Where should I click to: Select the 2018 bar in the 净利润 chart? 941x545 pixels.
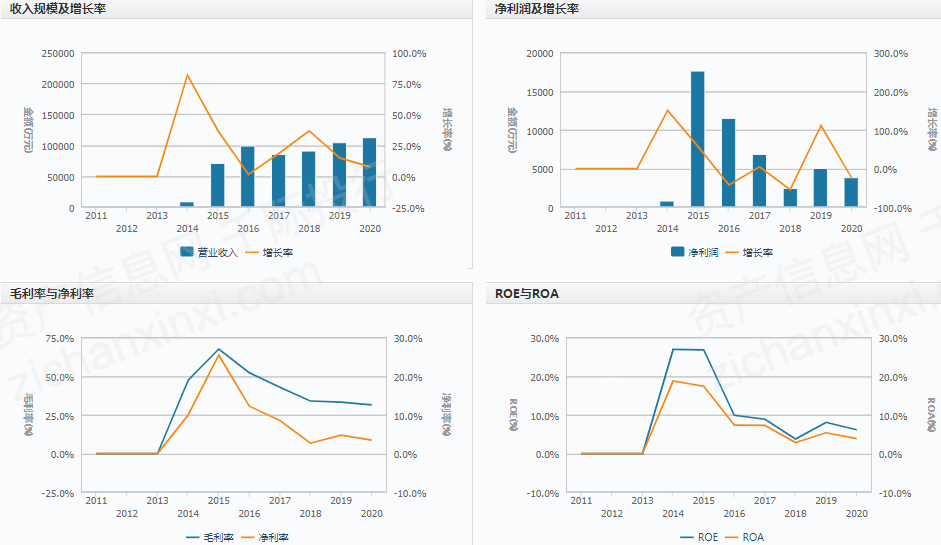click(x=790, y=198)
